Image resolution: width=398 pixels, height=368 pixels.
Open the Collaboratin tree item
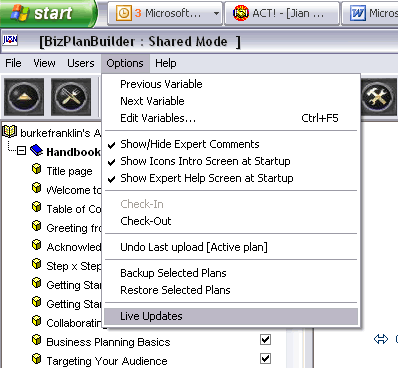tap(74, 323)
